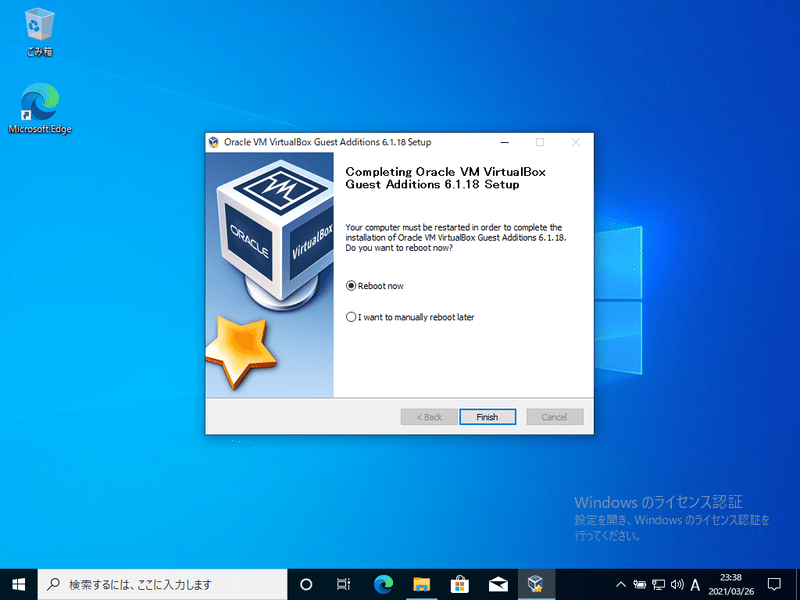Image resolution: width=800 pixels, height=600 pixels.
Task: Choose I want to manually reboot later
Action: [410, 317]
